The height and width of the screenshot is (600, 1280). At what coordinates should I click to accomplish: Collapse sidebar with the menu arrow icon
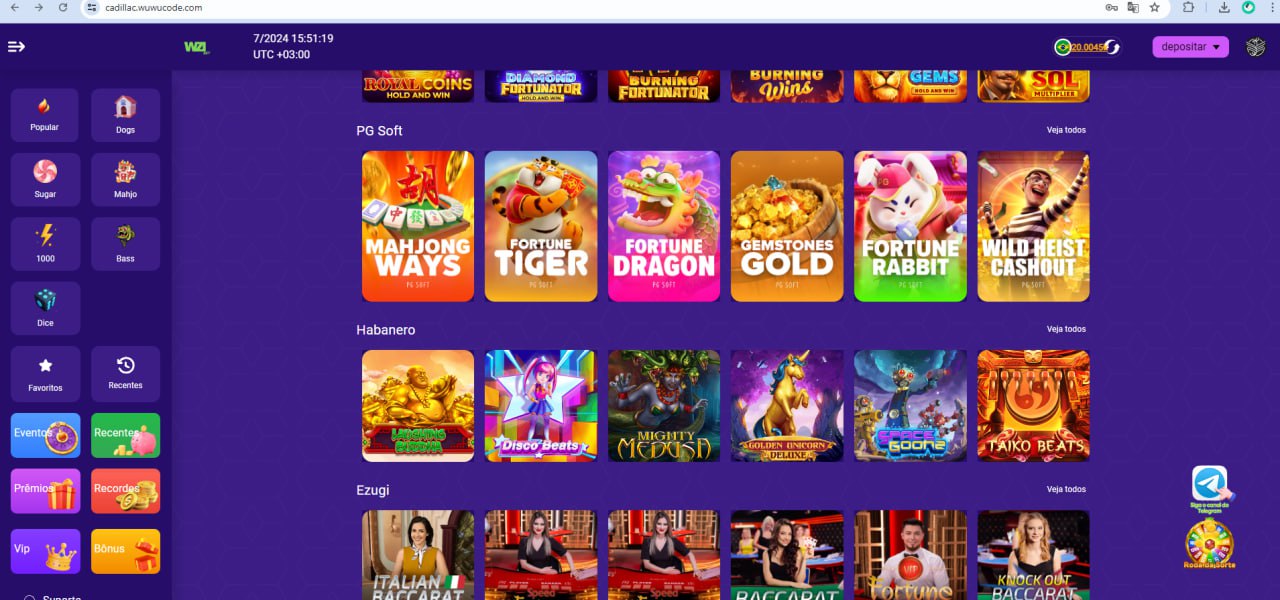16,47
